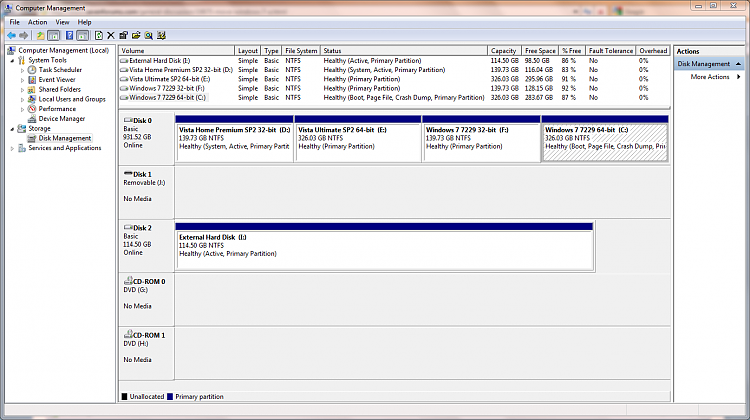Click the Event Viewer icon in tree

pyautogui.click(x=32, y=79)
